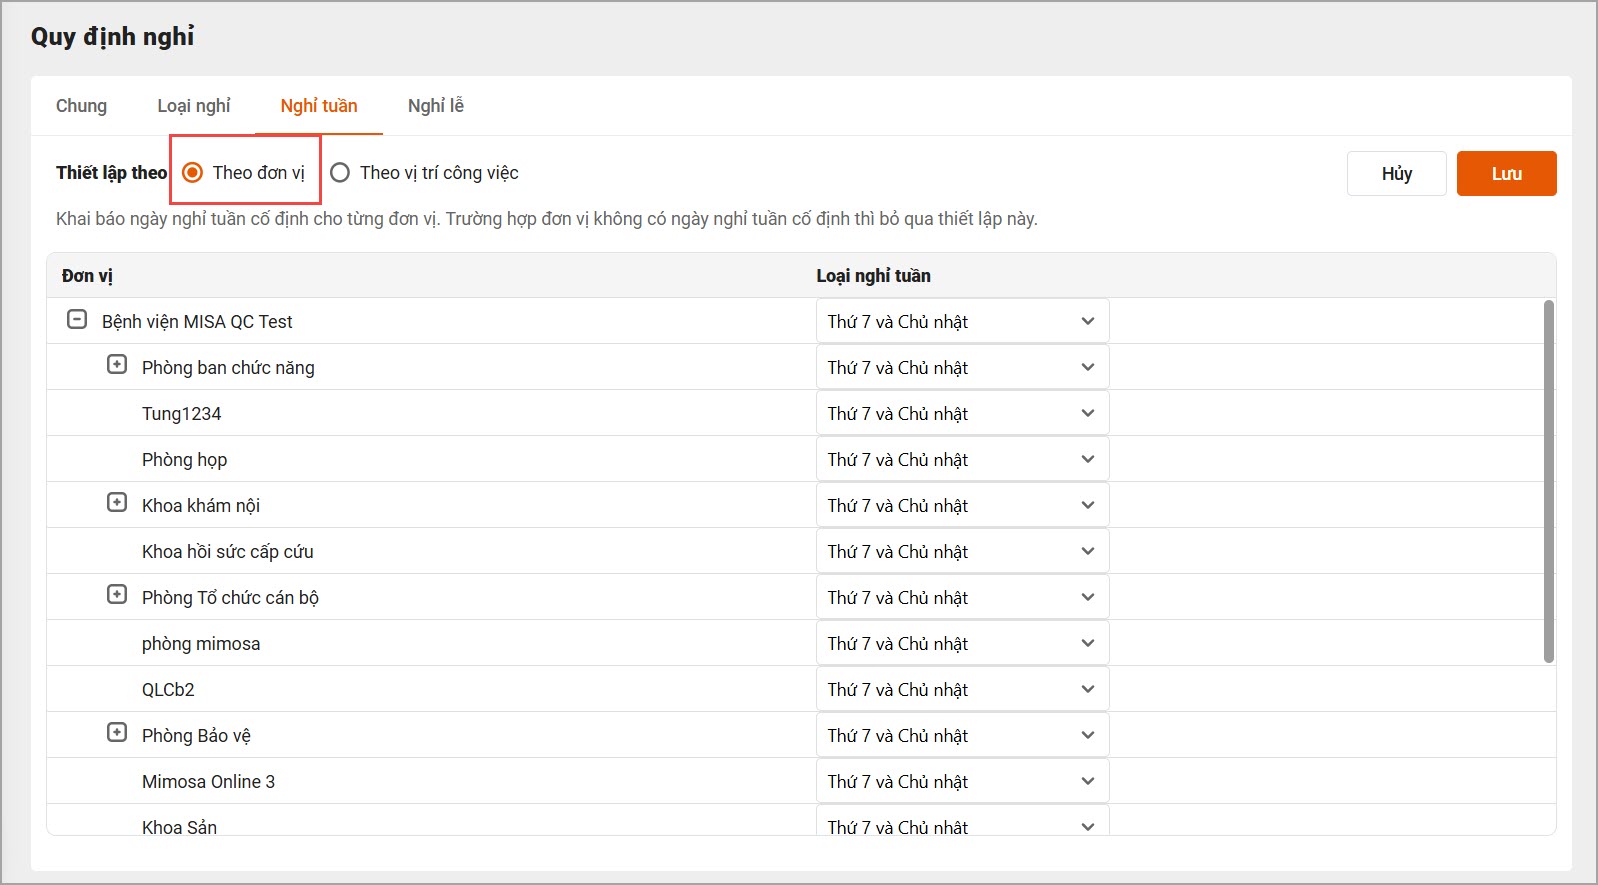The image size is (1598, 885).
Task: Click the chevron on the QLCb2 row dropdown
Action: tap(1088, 689)
